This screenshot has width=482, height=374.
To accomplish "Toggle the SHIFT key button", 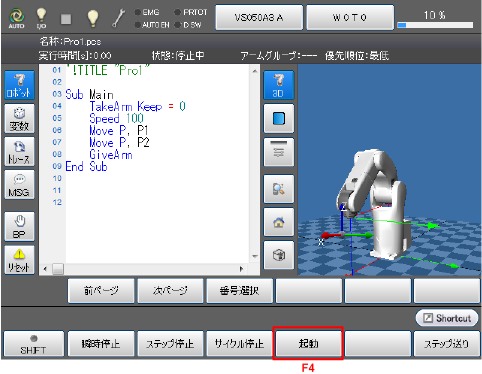I will [x=33, y=344].
